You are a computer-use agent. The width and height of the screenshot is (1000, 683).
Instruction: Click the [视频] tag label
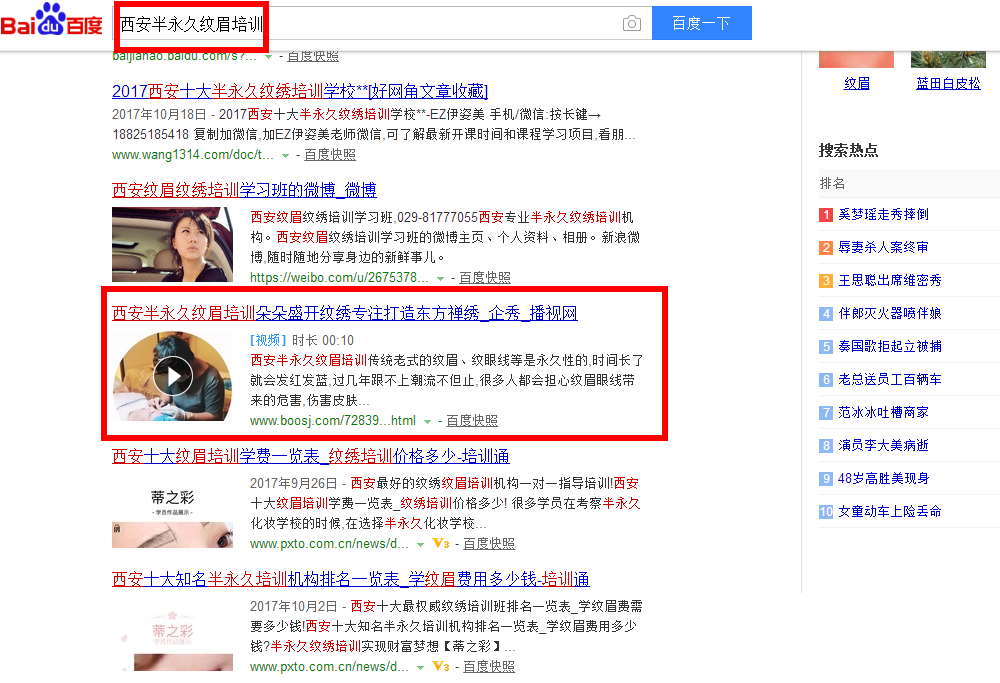tap(268, 341)
